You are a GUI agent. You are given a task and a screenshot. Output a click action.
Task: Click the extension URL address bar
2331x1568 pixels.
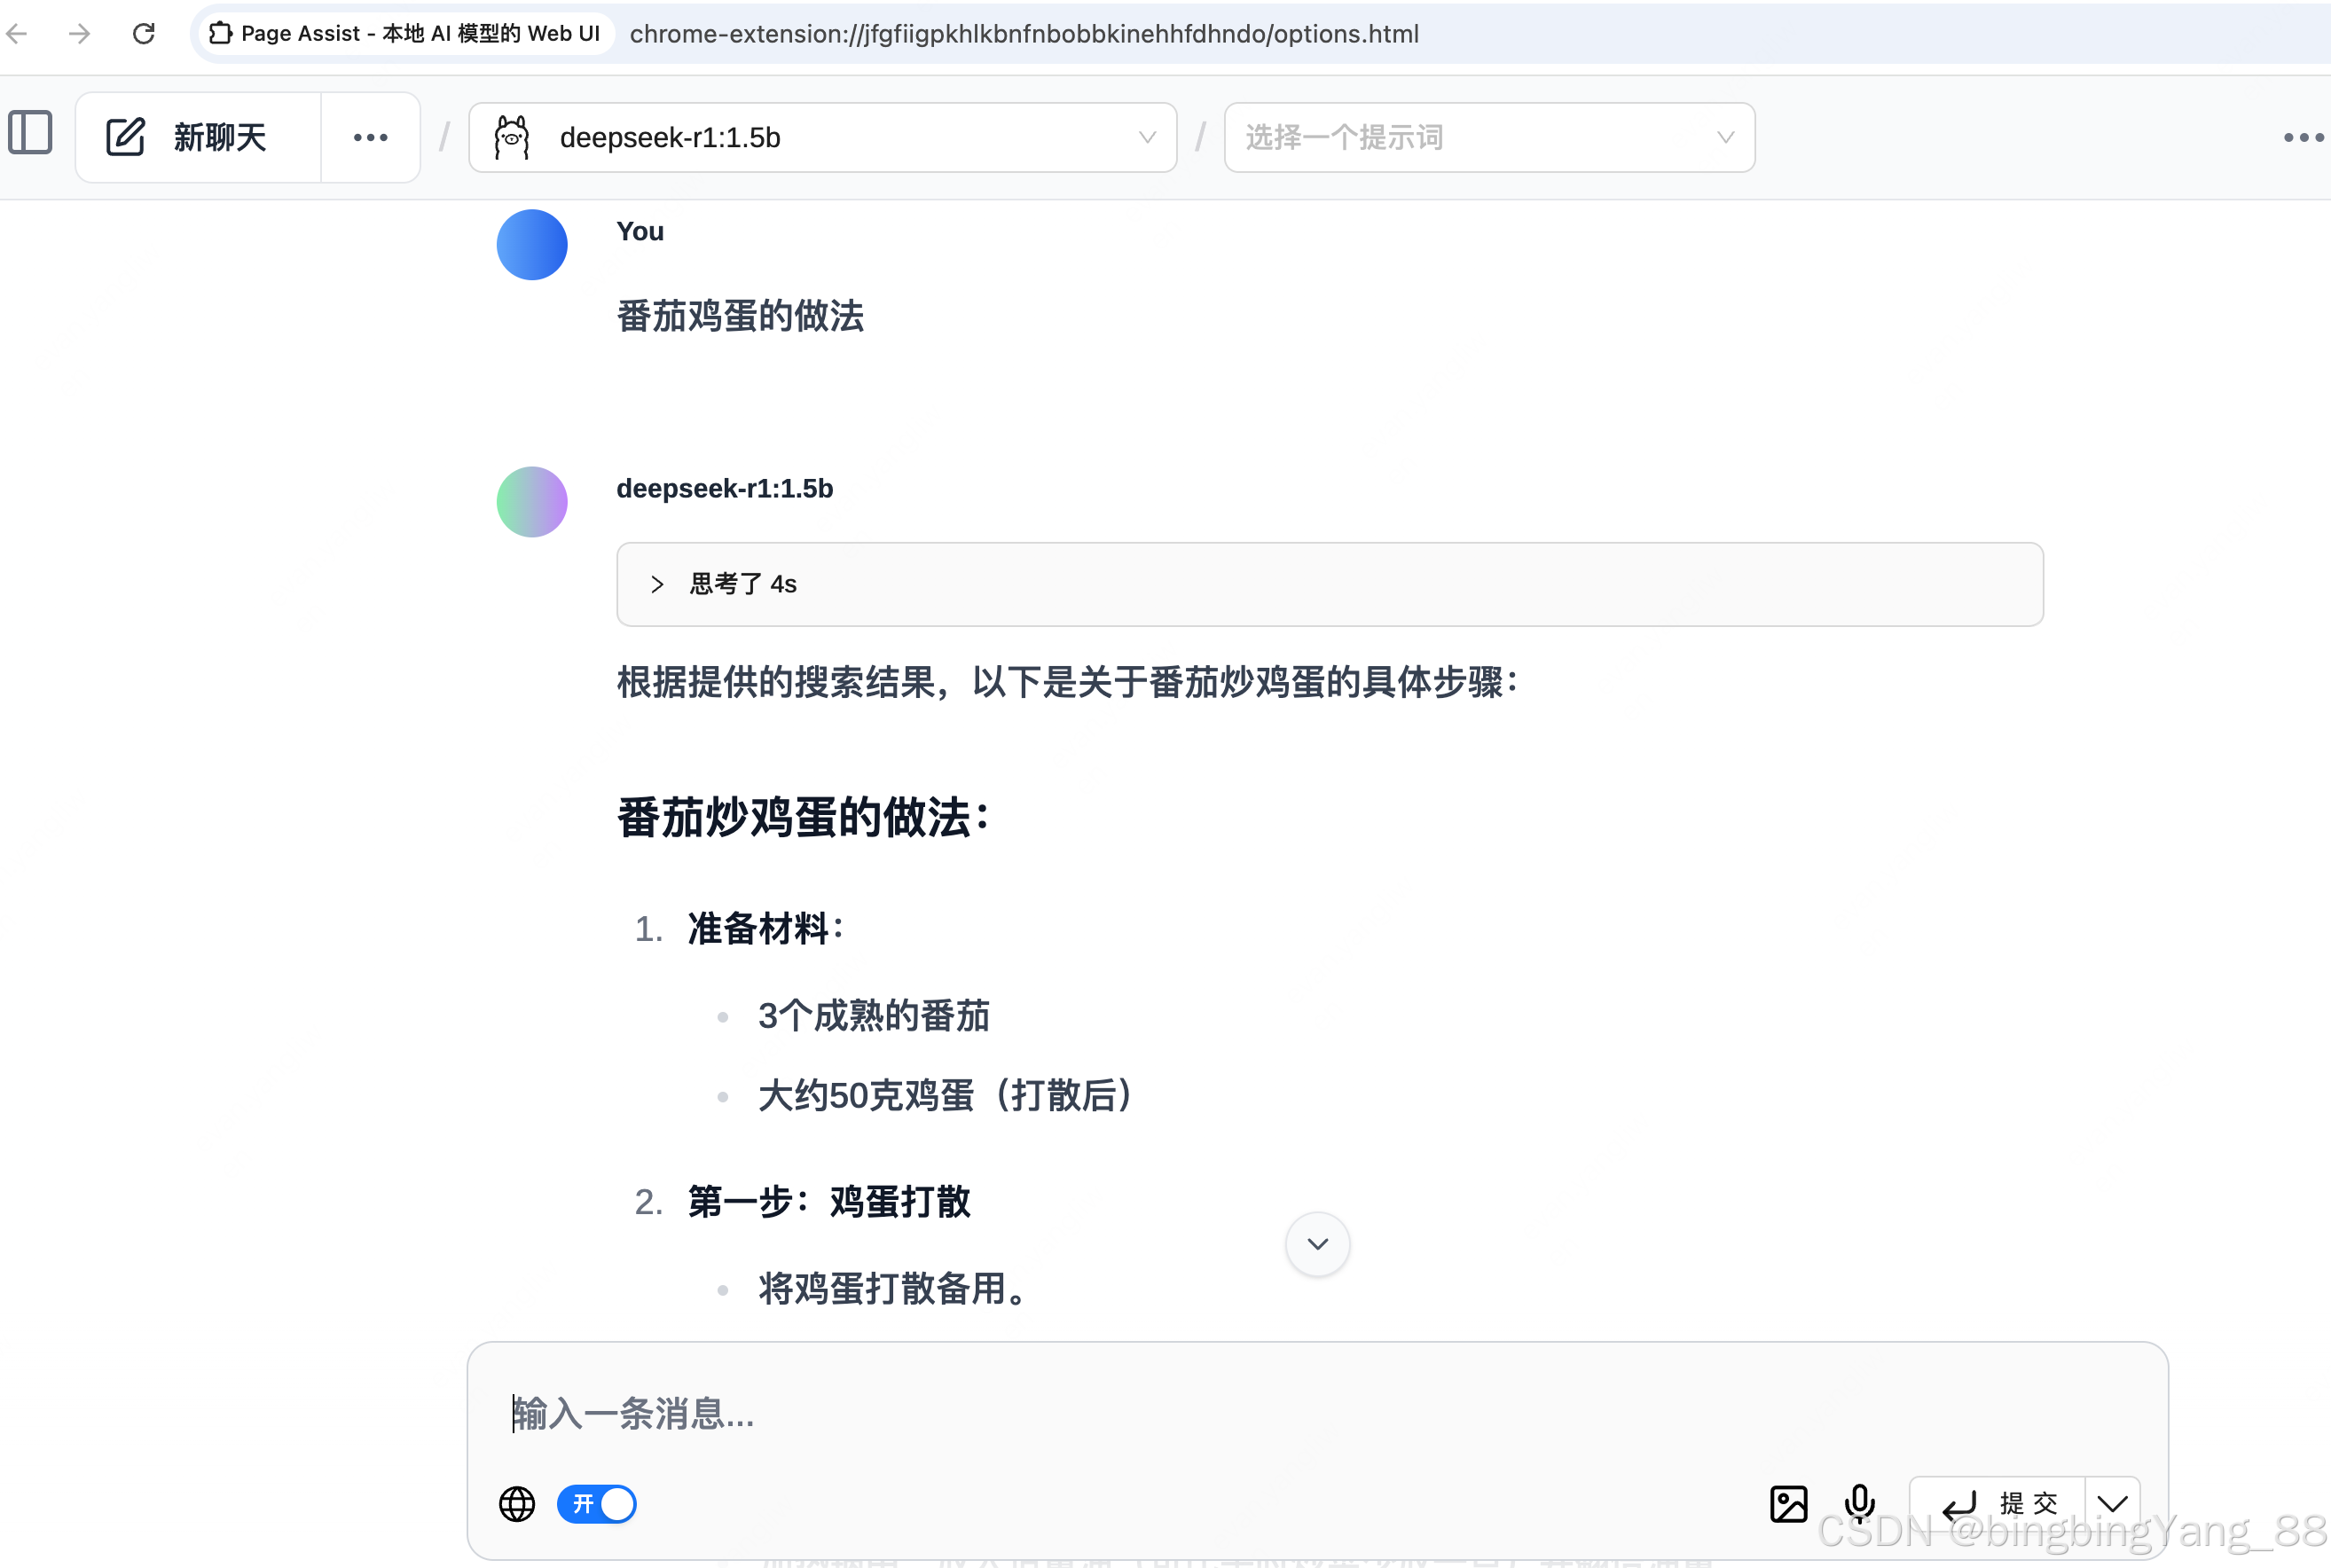pyautogui.click(x=1024, y=34)
